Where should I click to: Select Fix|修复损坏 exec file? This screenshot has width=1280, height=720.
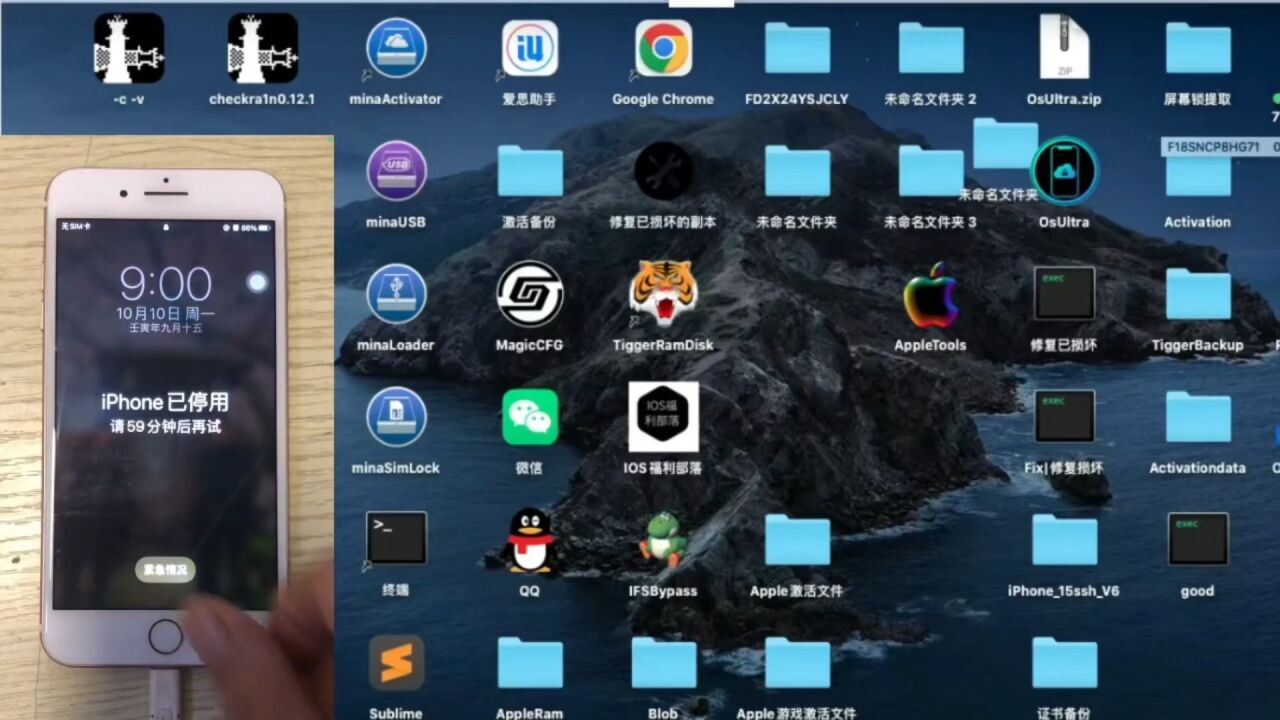click(x=1064, y=417)
